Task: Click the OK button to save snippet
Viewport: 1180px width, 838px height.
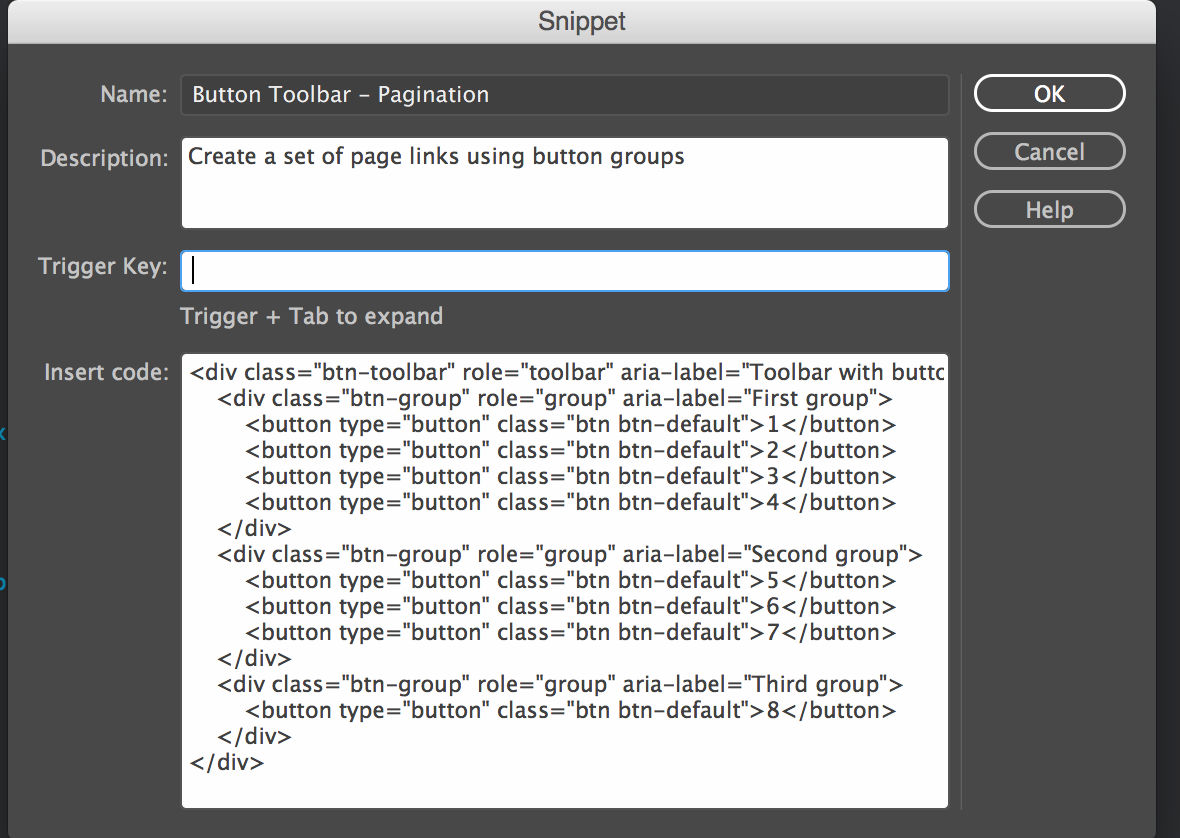Action: (1049, 93)
